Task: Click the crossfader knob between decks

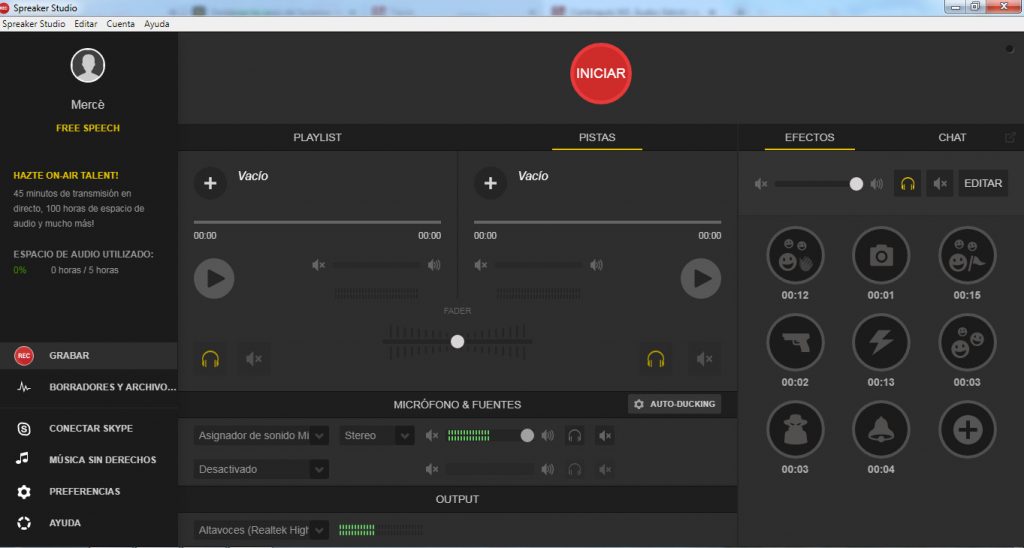Action: click(457, 341)
